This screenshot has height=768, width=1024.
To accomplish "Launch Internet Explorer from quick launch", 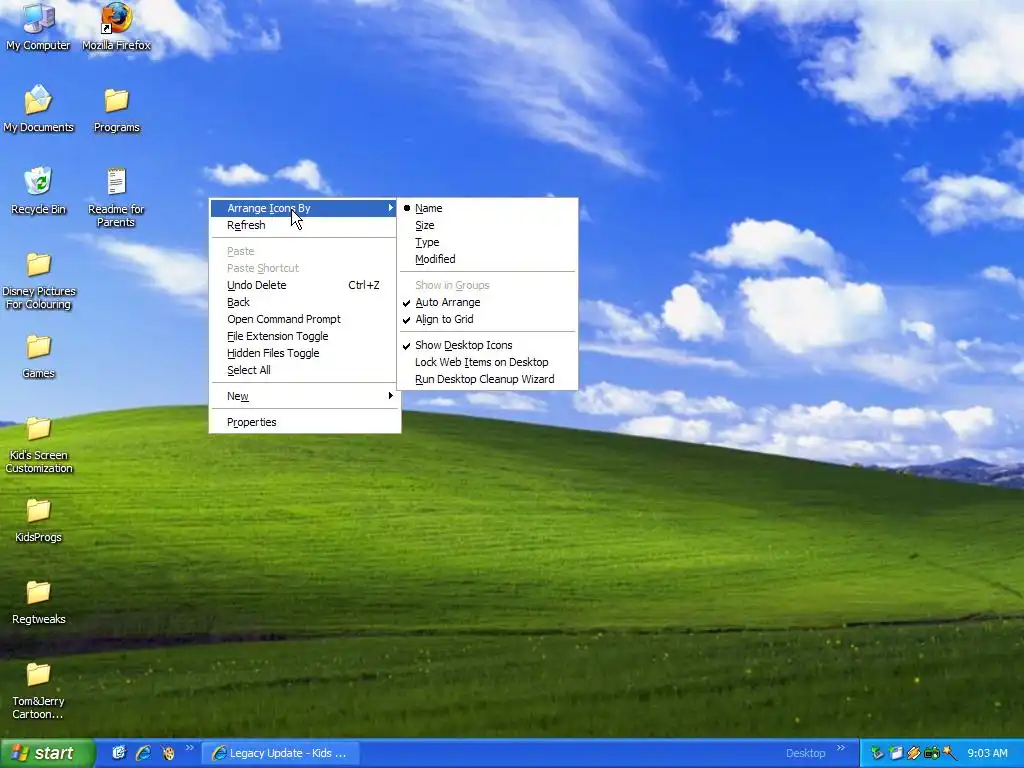I will (x=143, y=753).
